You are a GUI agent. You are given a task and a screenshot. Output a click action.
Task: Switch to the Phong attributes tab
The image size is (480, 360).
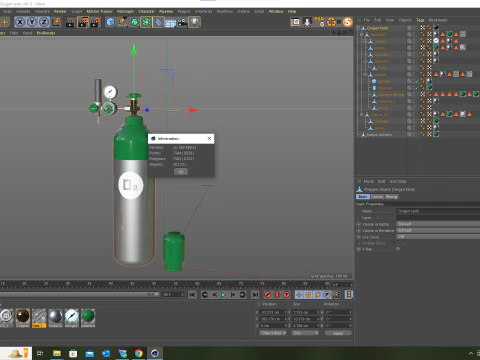pos(392,197)
